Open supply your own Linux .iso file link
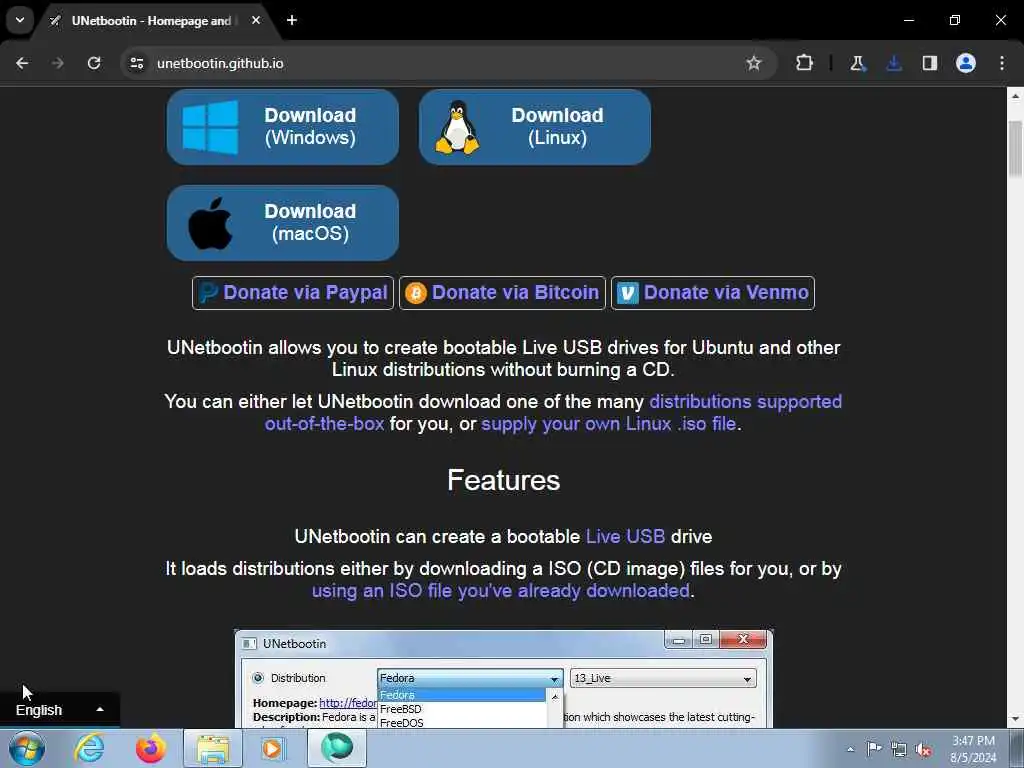Image resolution: width=1024 pixels, height=768 pixels. pos(609,424)
